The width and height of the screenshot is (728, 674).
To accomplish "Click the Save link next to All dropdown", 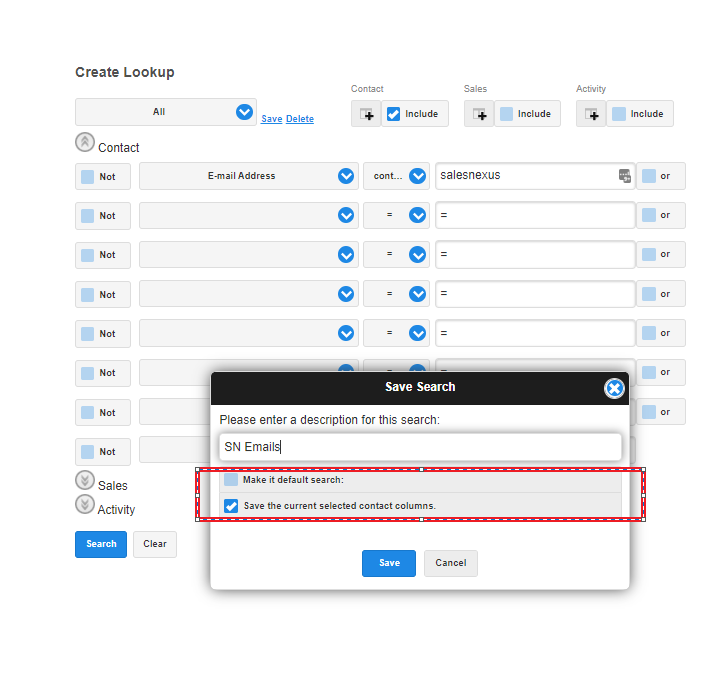I will click(x=271, y=119).
